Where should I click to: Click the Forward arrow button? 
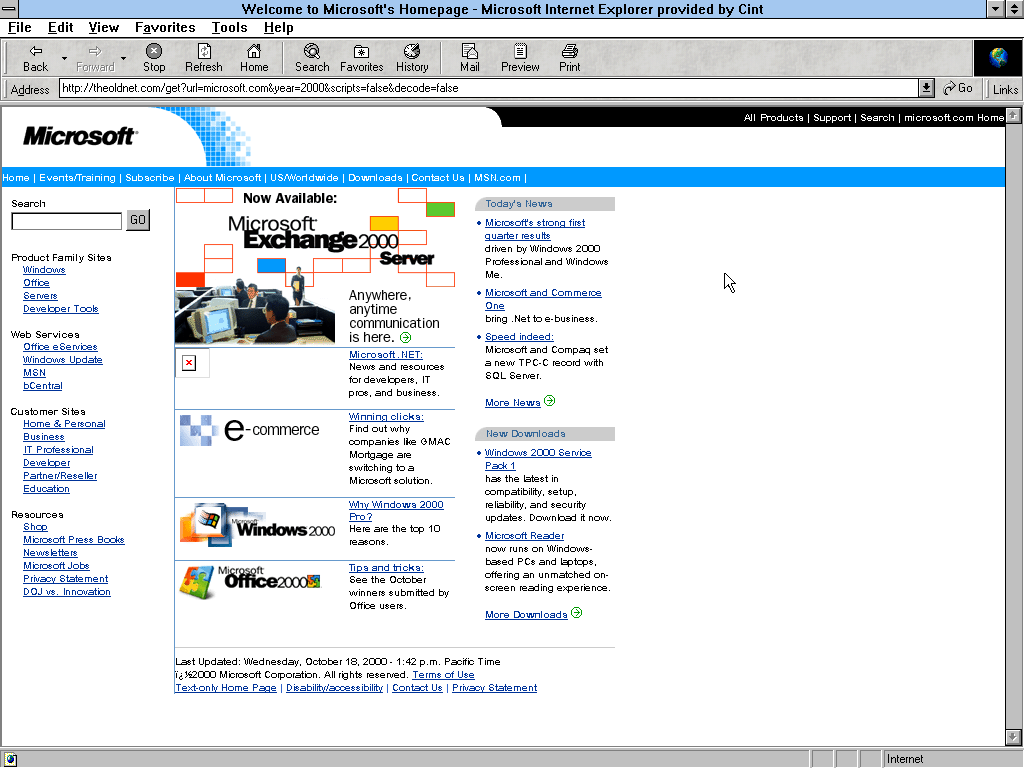95,57
